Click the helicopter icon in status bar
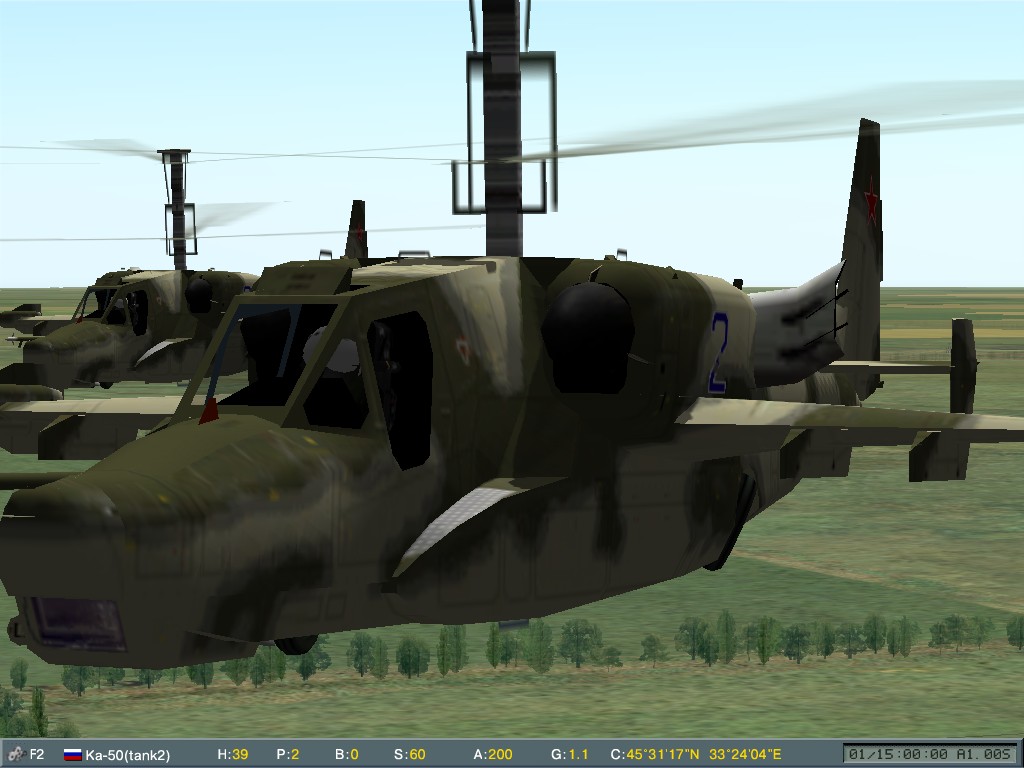 (15, 754)
